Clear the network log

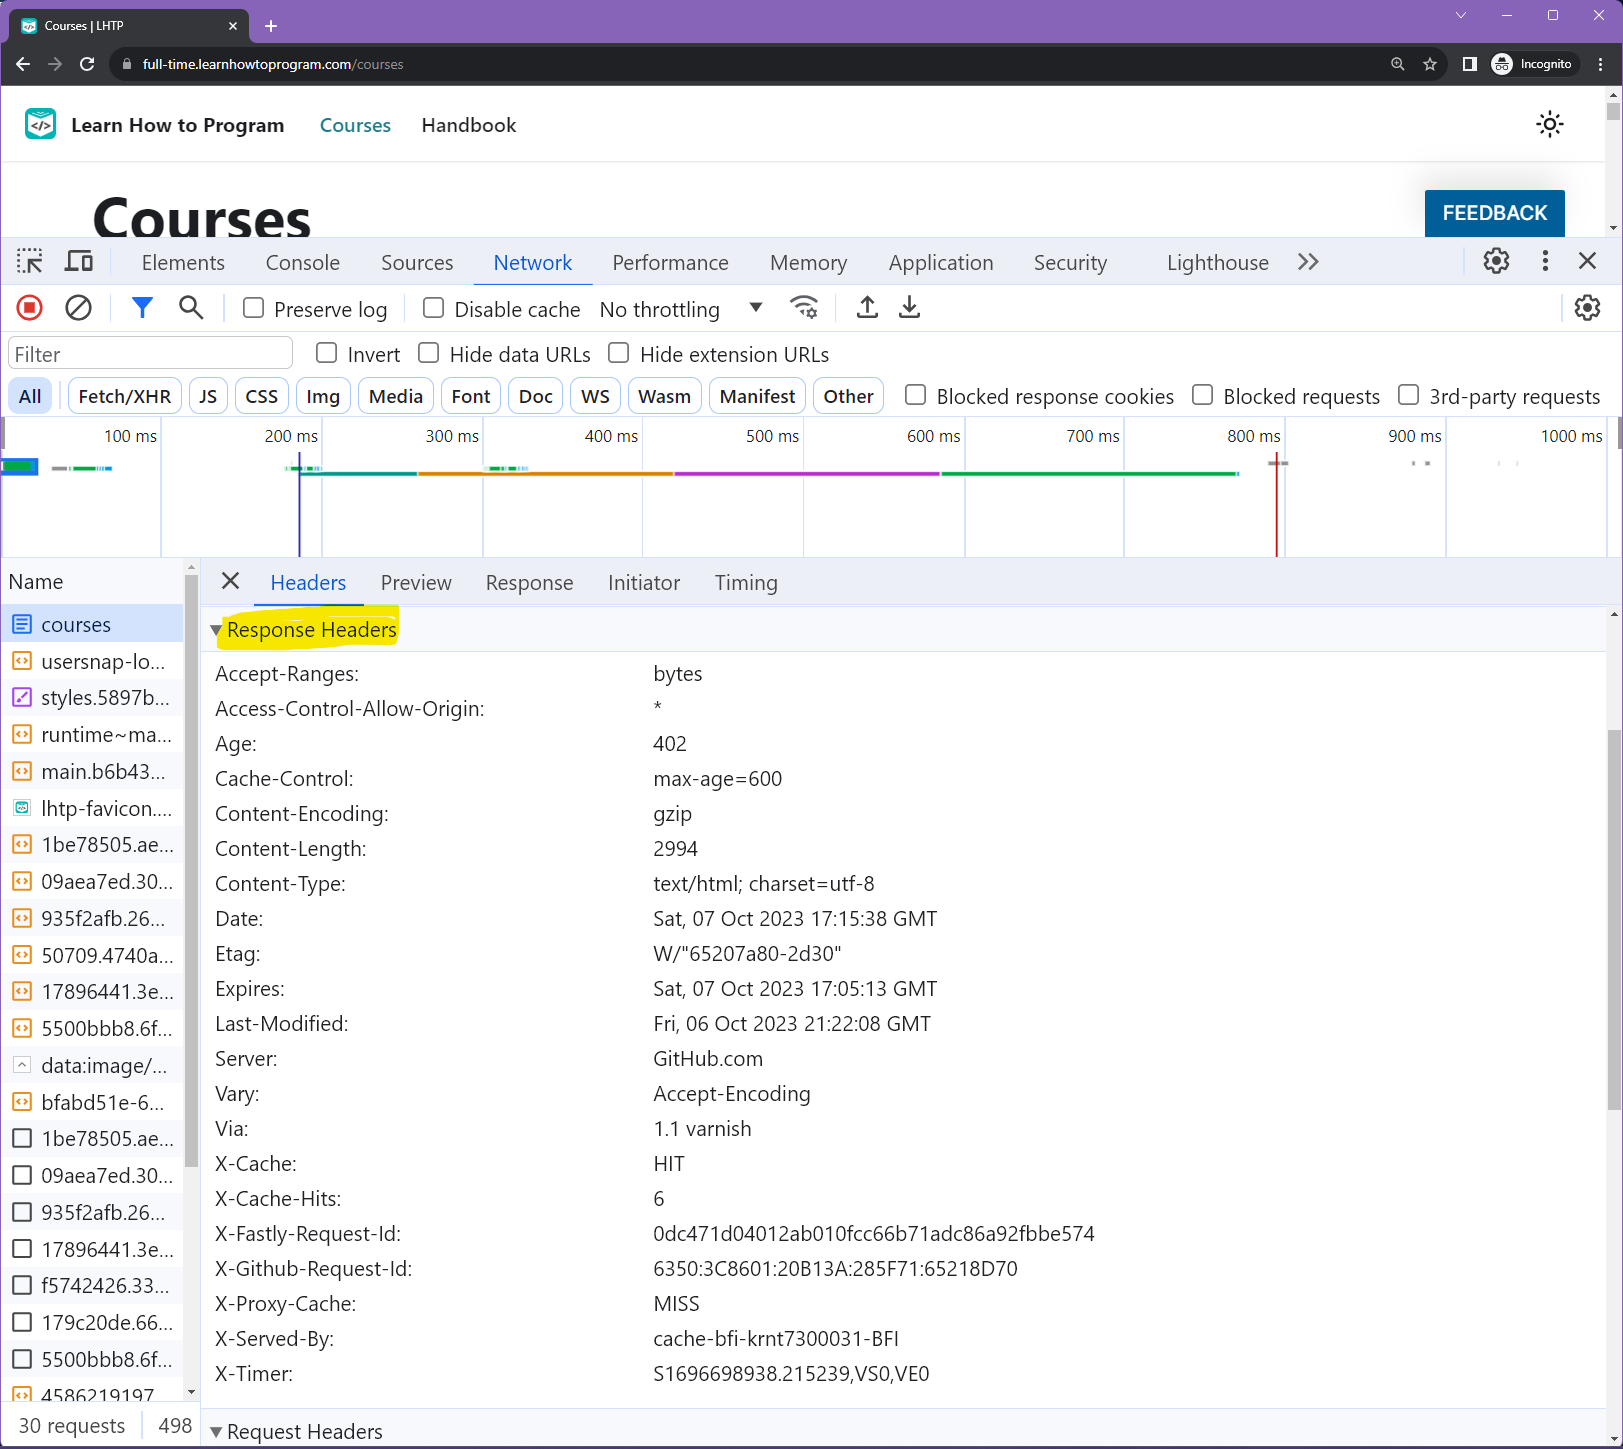[78, 308]
